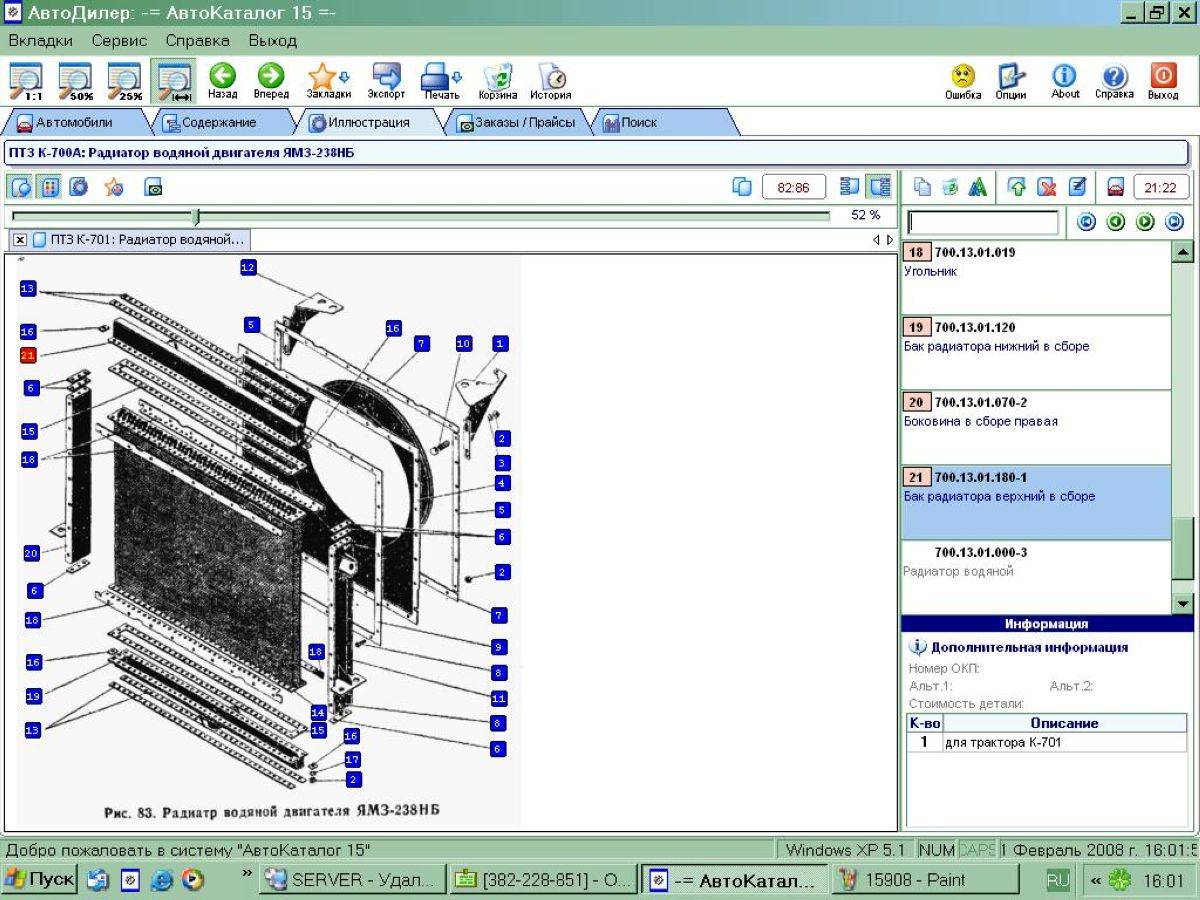Open the Вкладки menu
Image resolution: width=1200 pixels, height=900 pixels.
(x=40, y=41)
